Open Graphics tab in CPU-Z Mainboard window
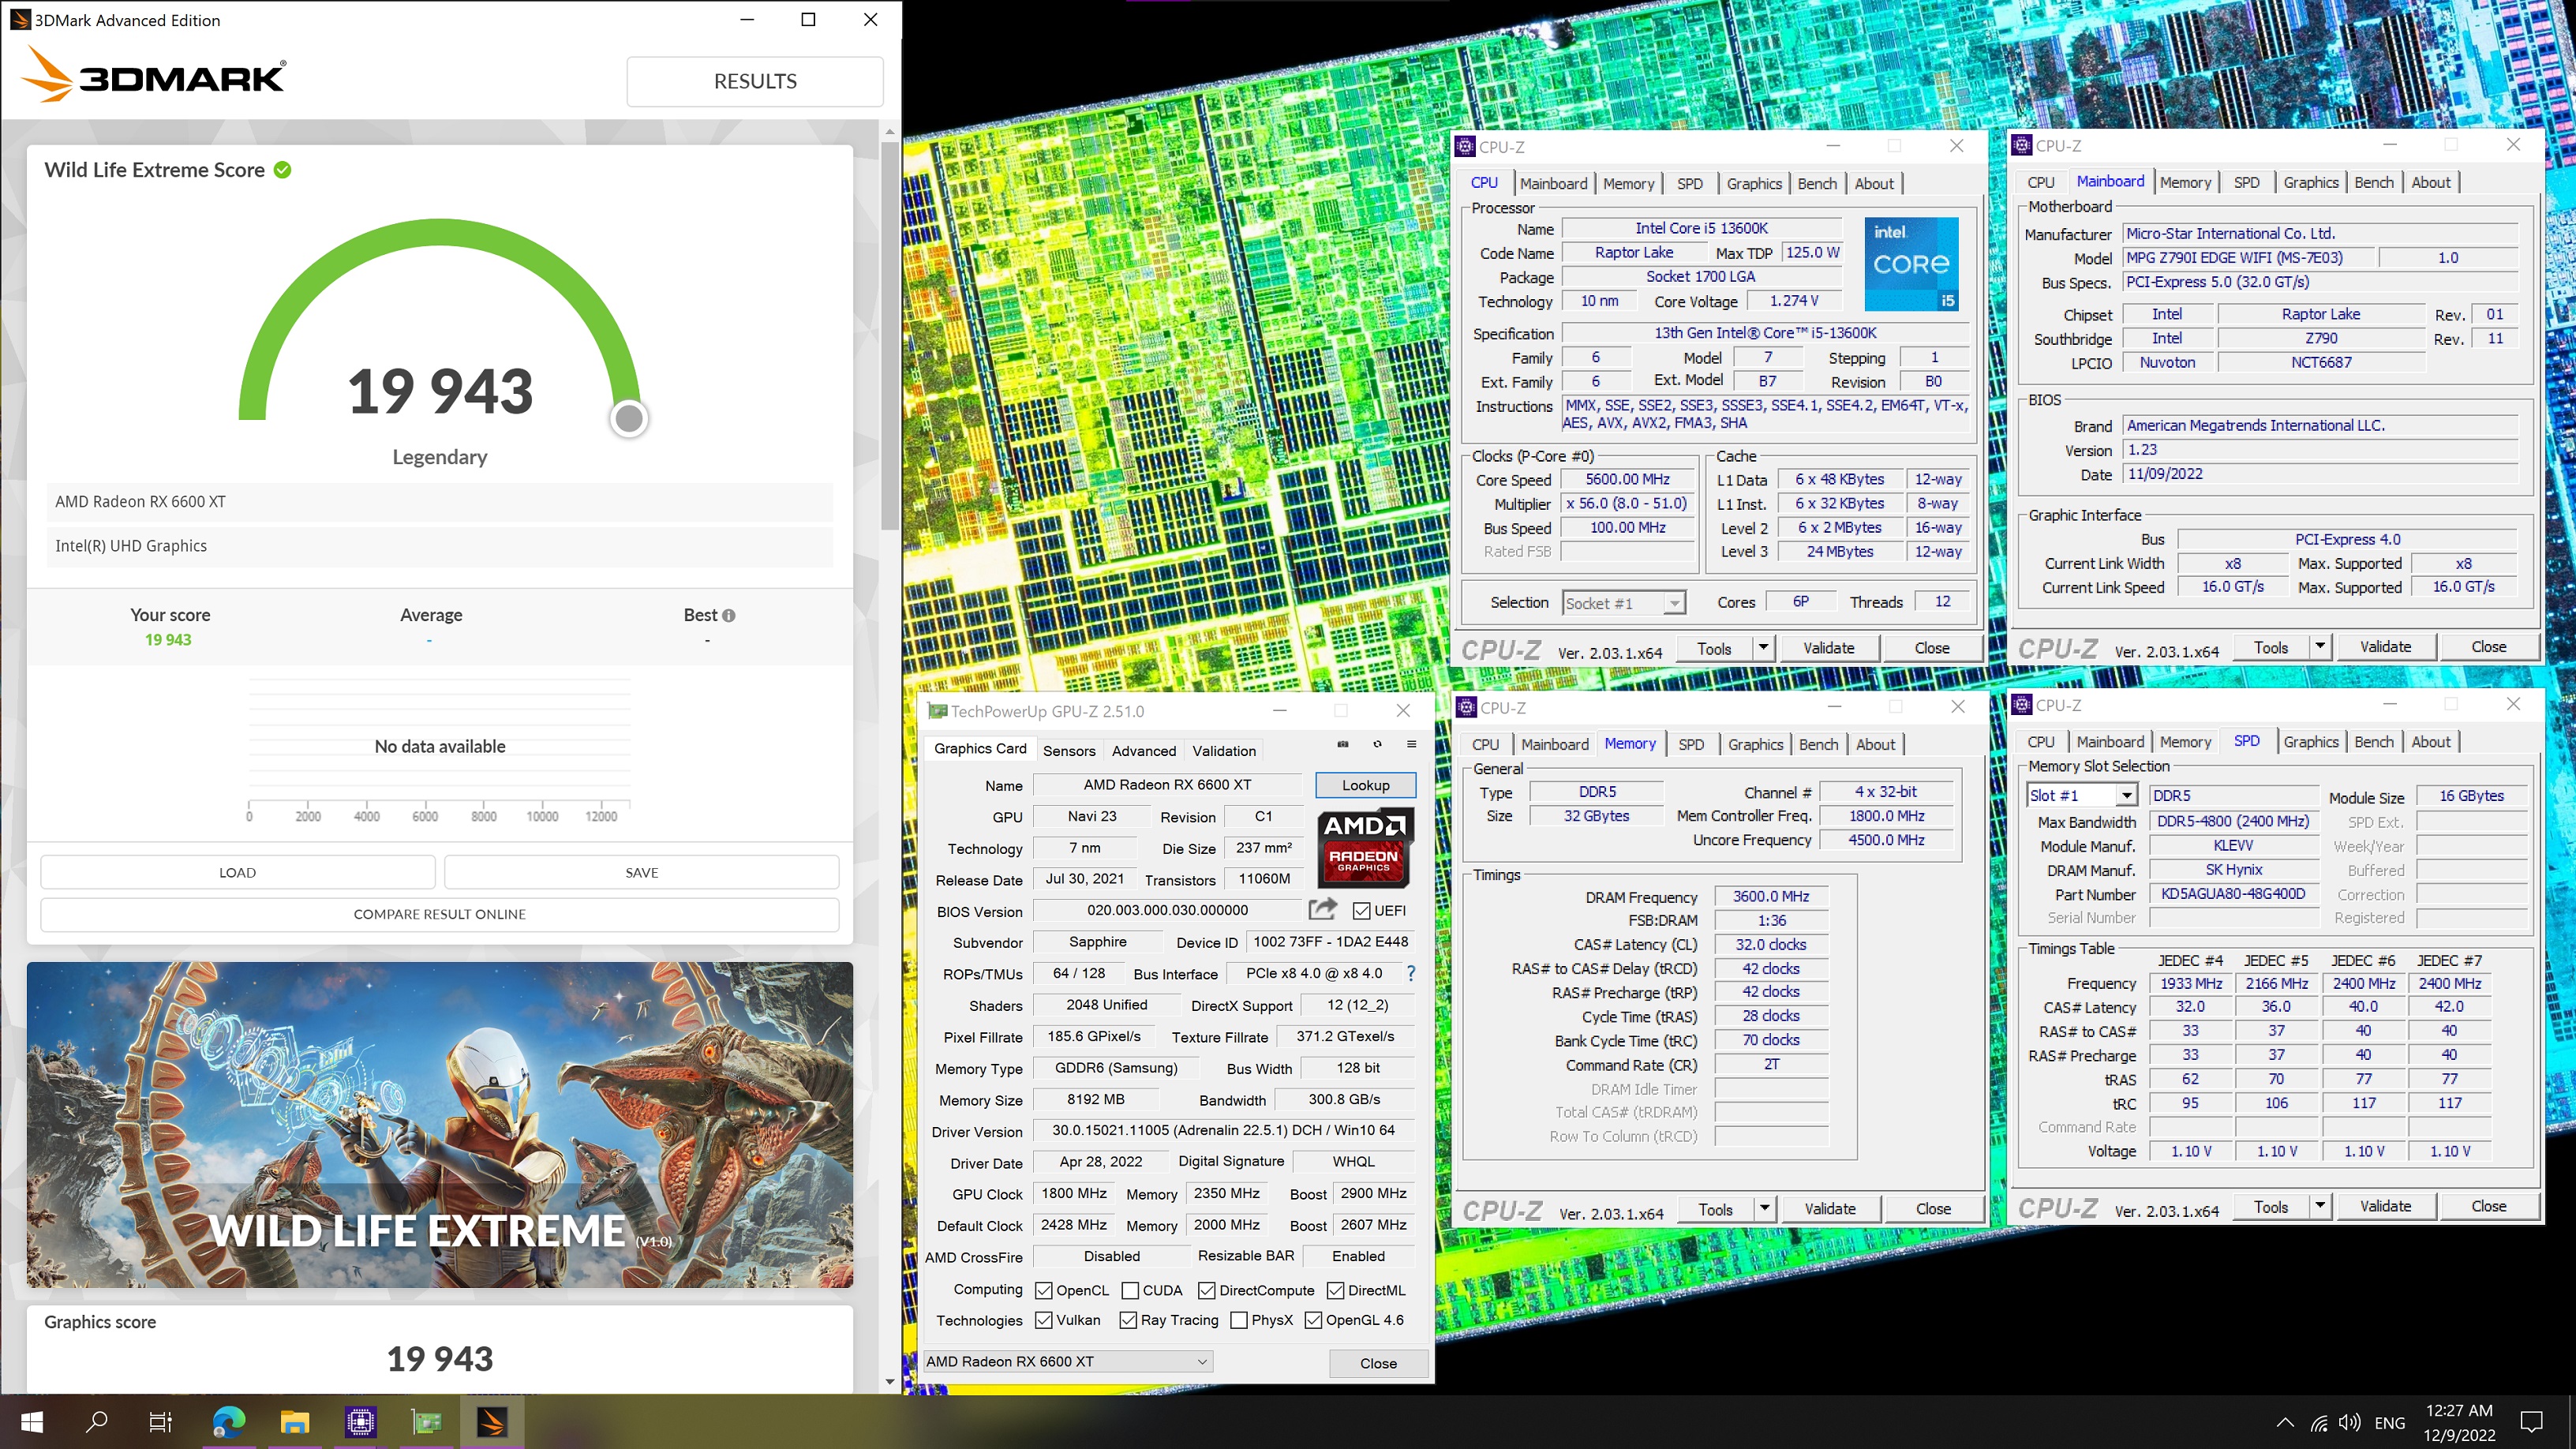Viewport: 2576px width, 1449px height. [x=2310, y=182]
